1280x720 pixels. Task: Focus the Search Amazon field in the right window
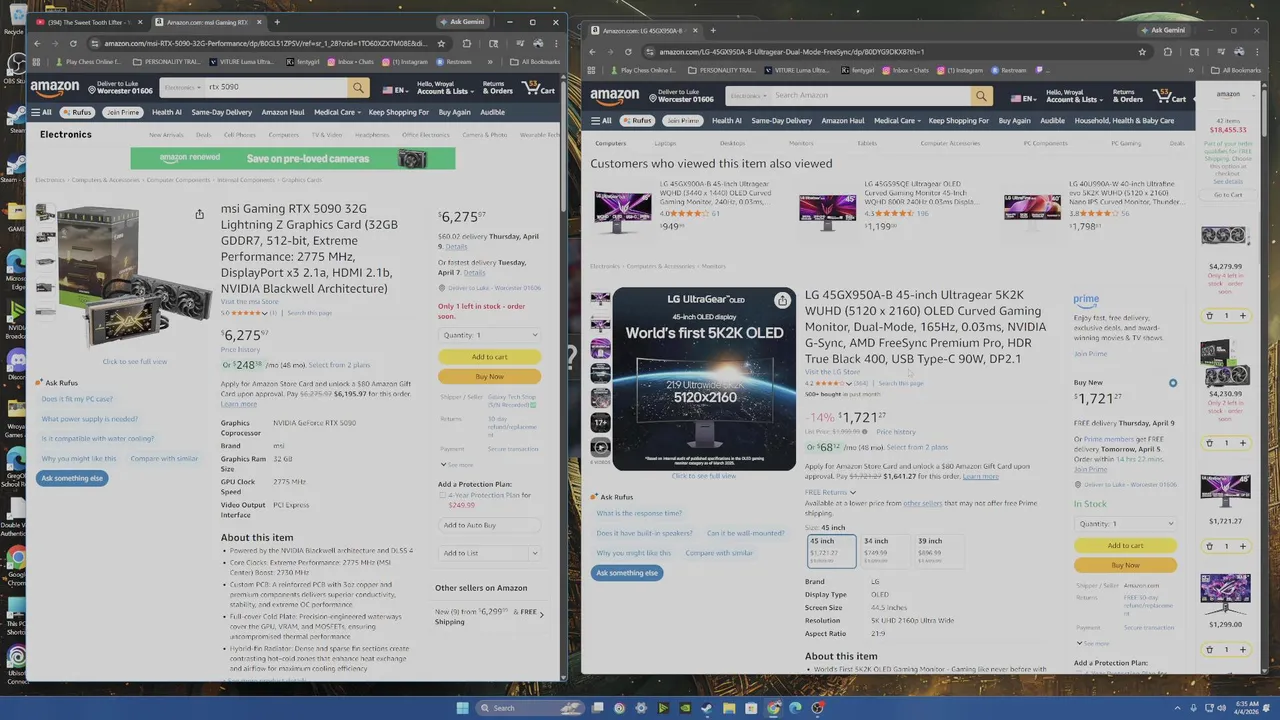(x=870, y=96)
